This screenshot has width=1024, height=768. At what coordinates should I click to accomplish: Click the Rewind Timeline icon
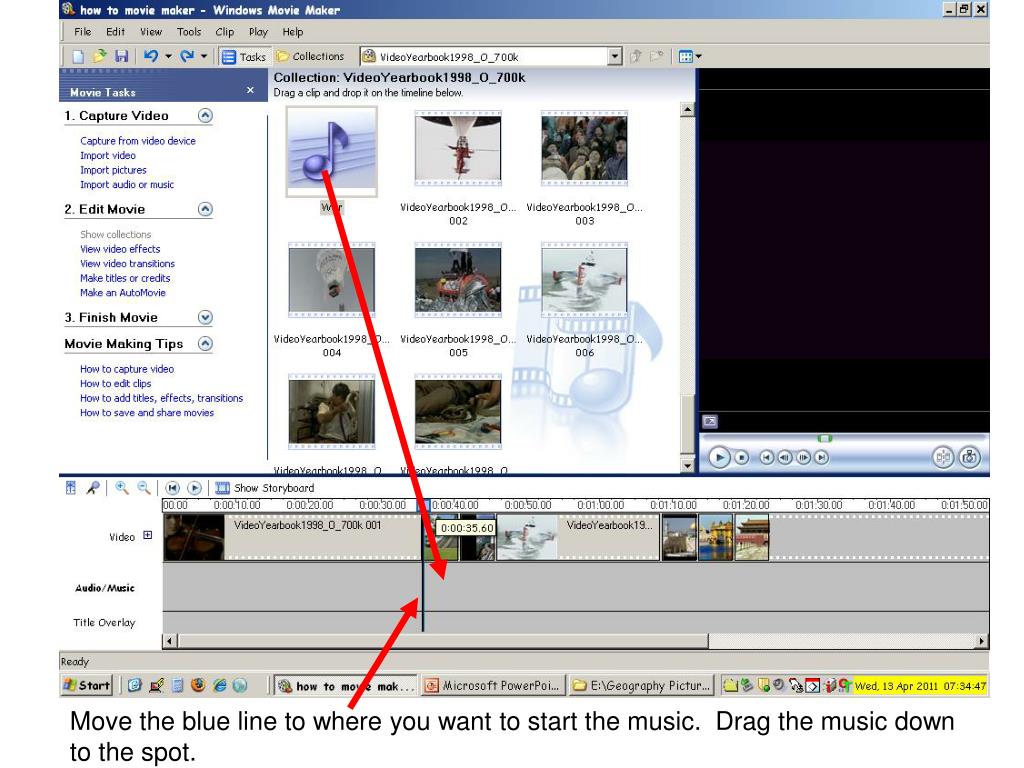pyautogui.click(x=172, y=488)
